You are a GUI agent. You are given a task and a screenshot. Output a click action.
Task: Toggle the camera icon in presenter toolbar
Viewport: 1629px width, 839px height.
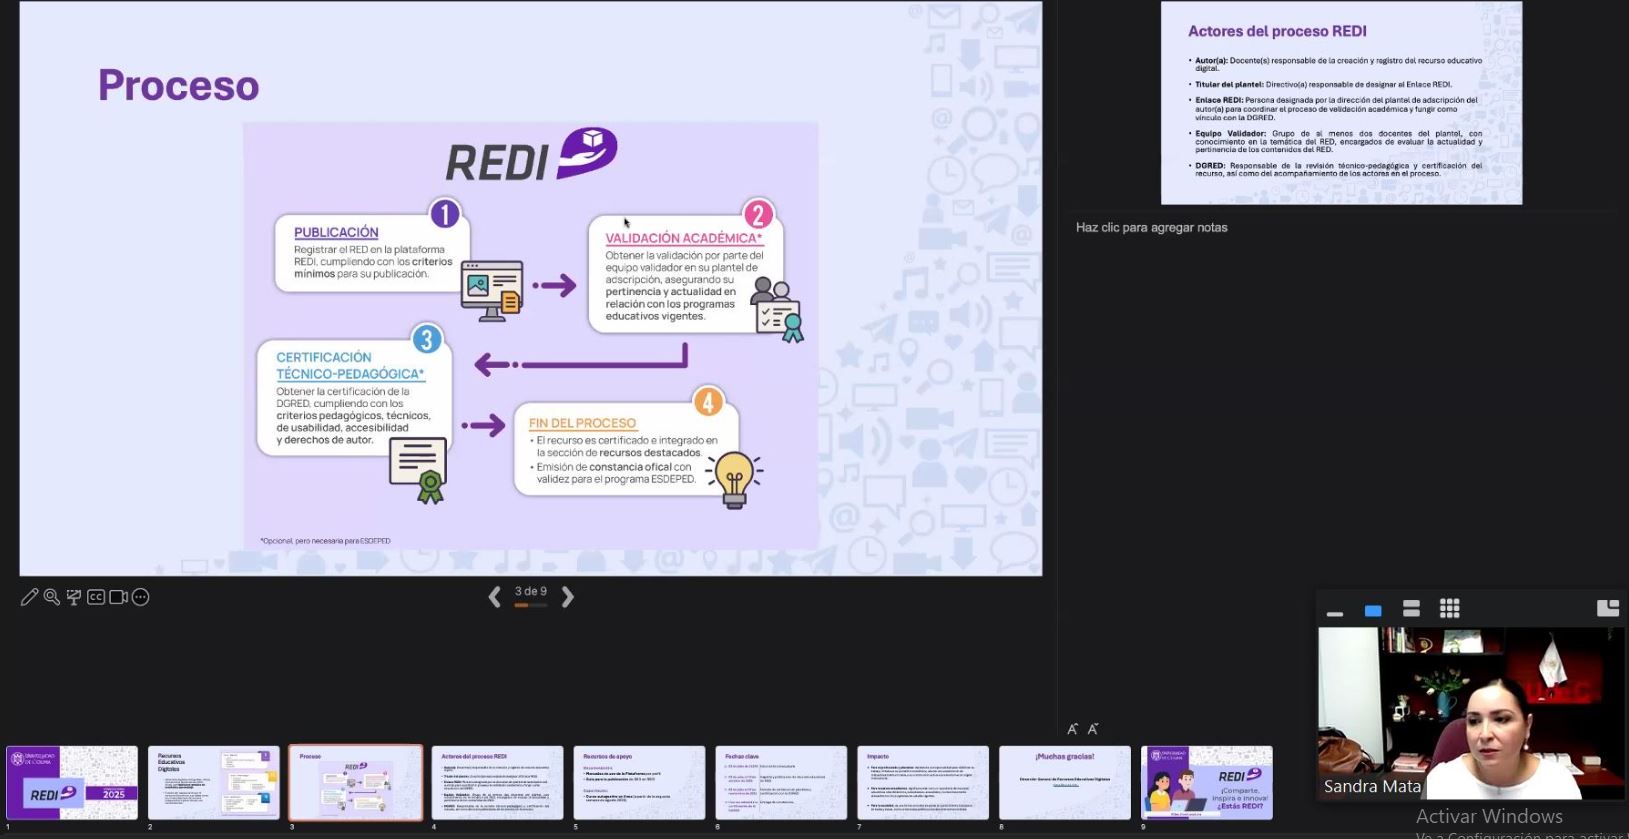click(x=118, y=597)
